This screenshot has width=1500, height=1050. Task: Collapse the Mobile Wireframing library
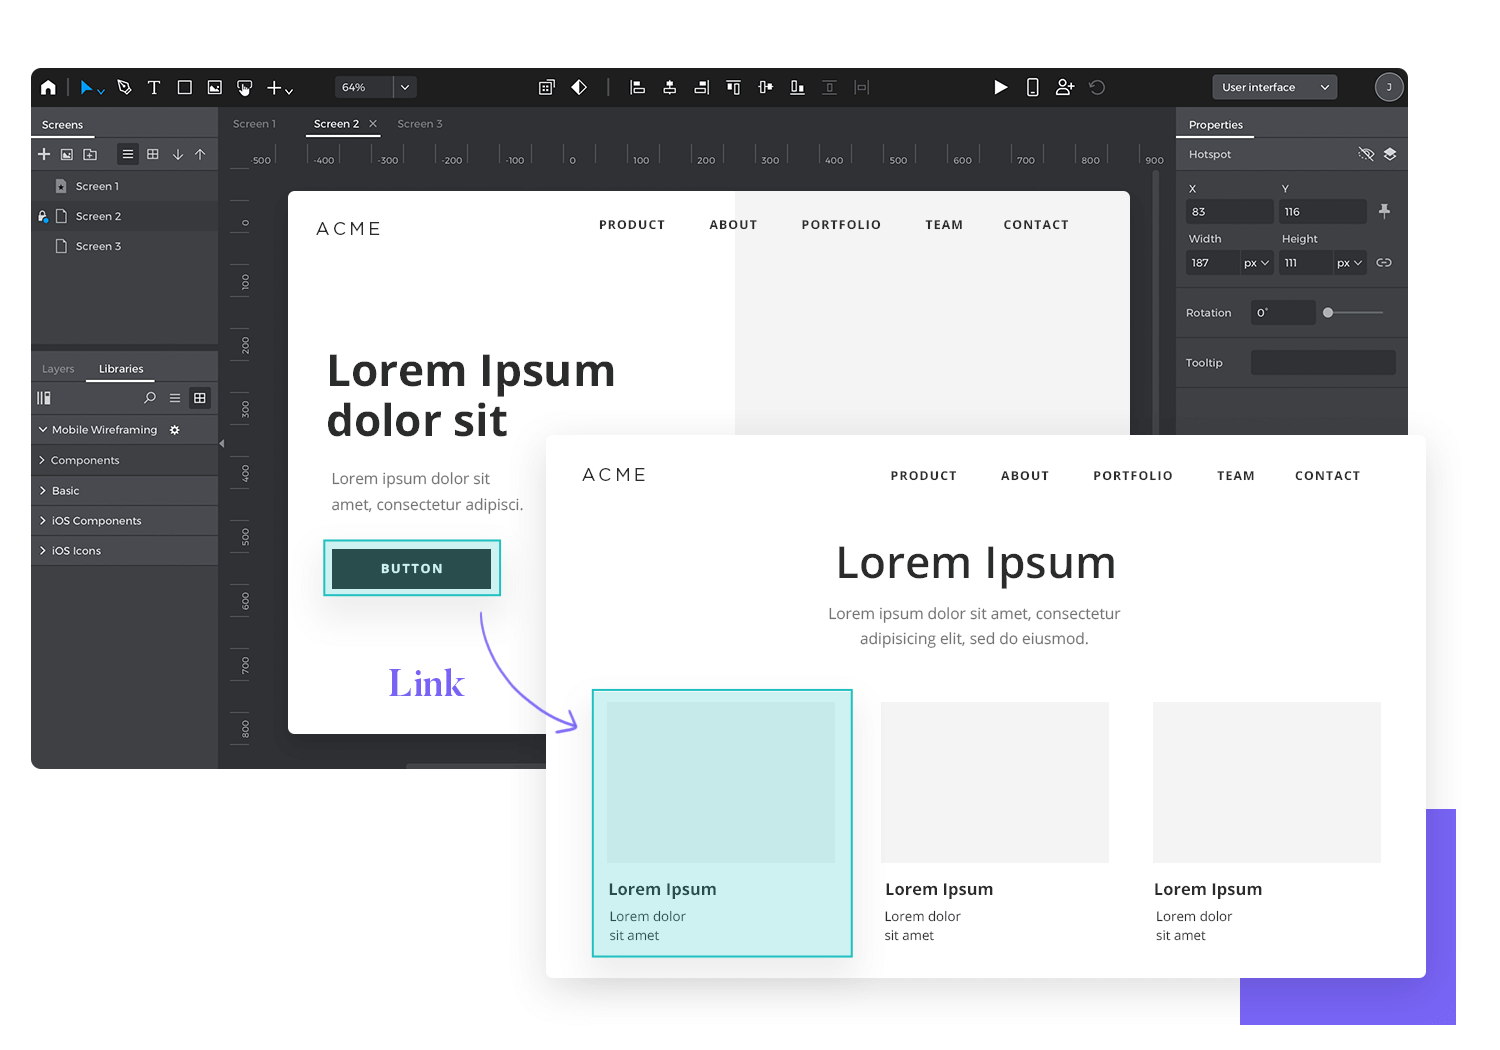point(43,430)
